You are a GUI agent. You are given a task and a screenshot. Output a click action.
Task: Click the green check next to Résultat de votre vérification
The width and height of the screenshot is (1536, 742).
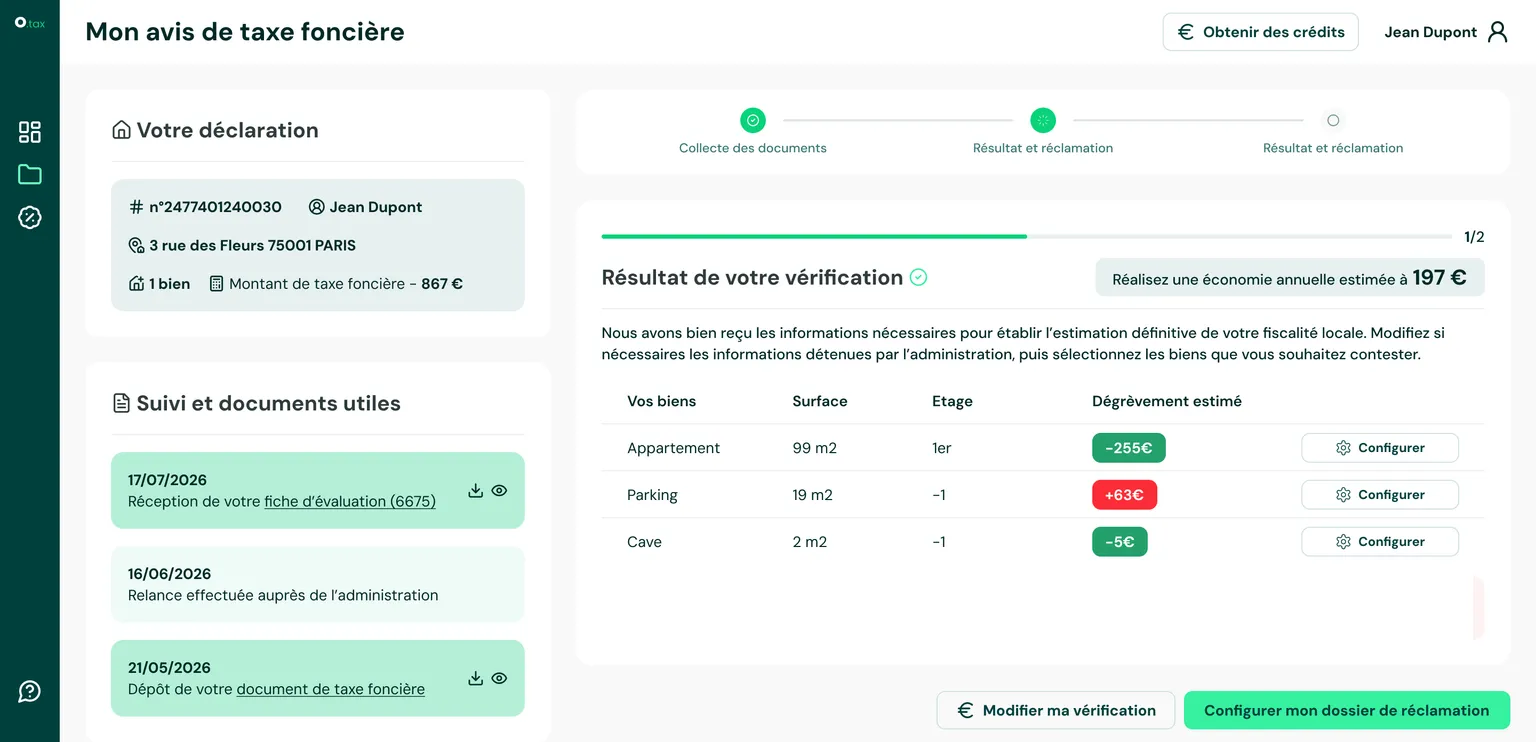[x=918, y=277]
